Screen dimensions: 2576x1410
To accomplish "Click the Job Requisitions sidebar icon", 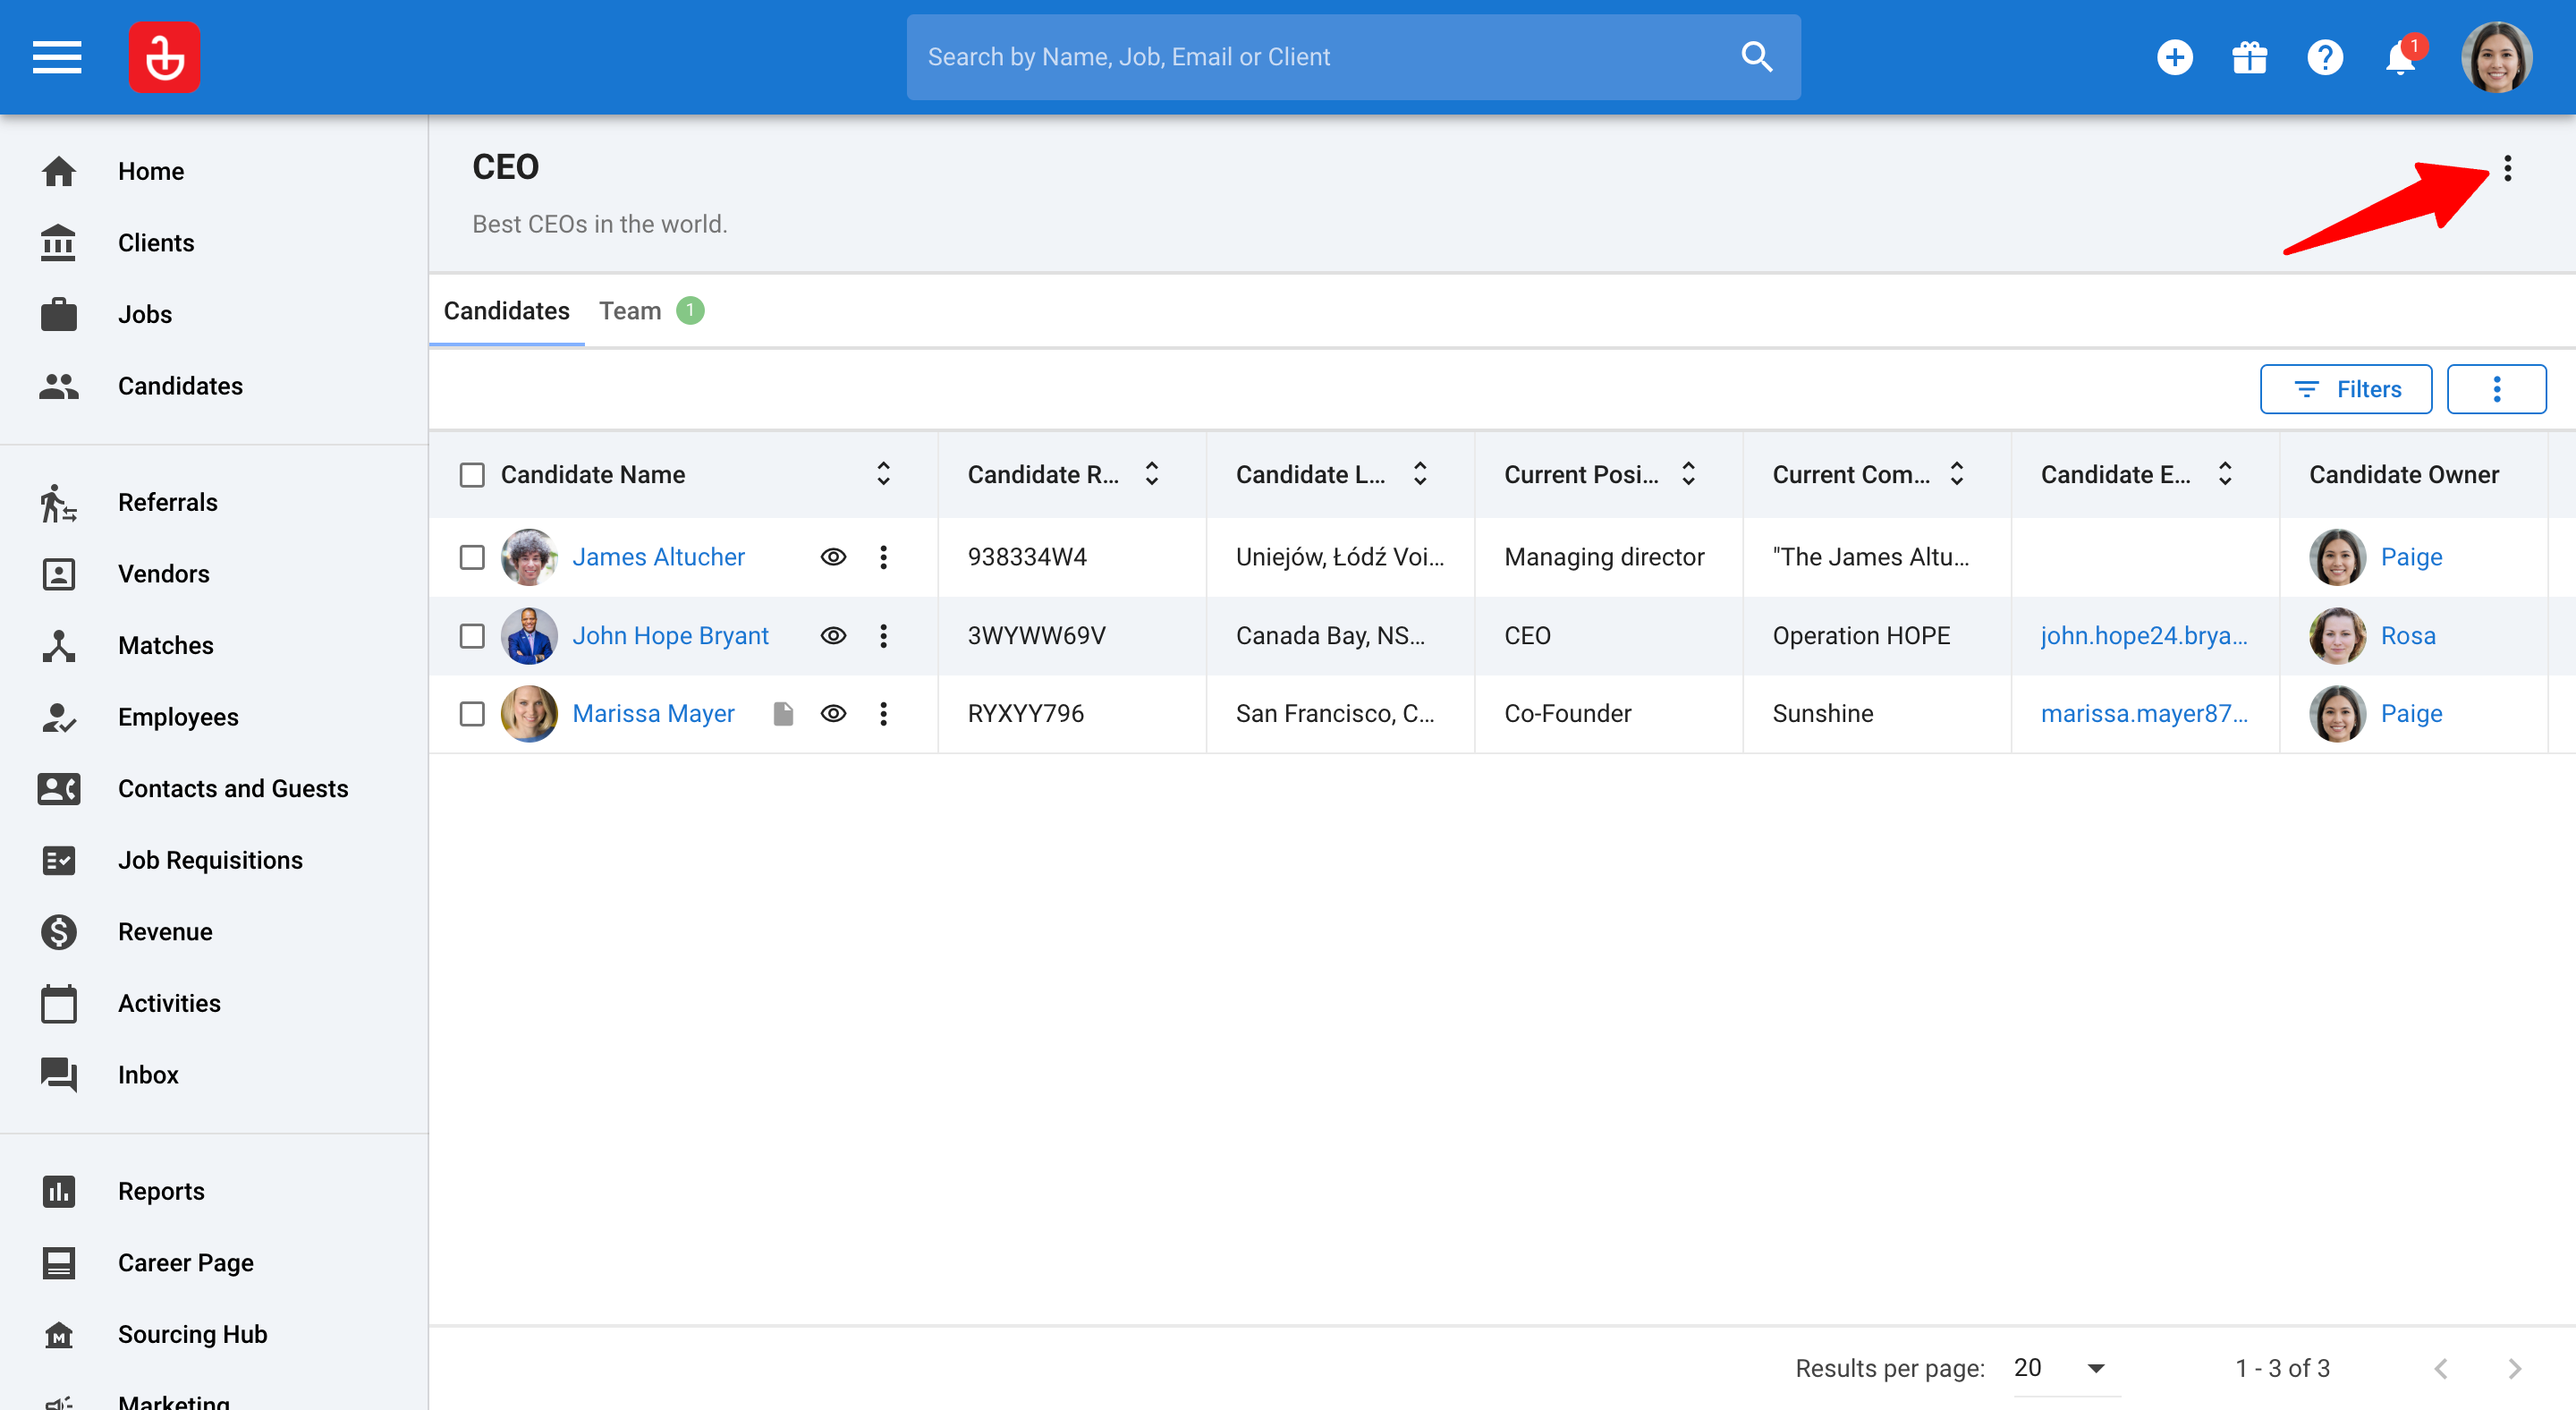I will (x=59, y=861).
